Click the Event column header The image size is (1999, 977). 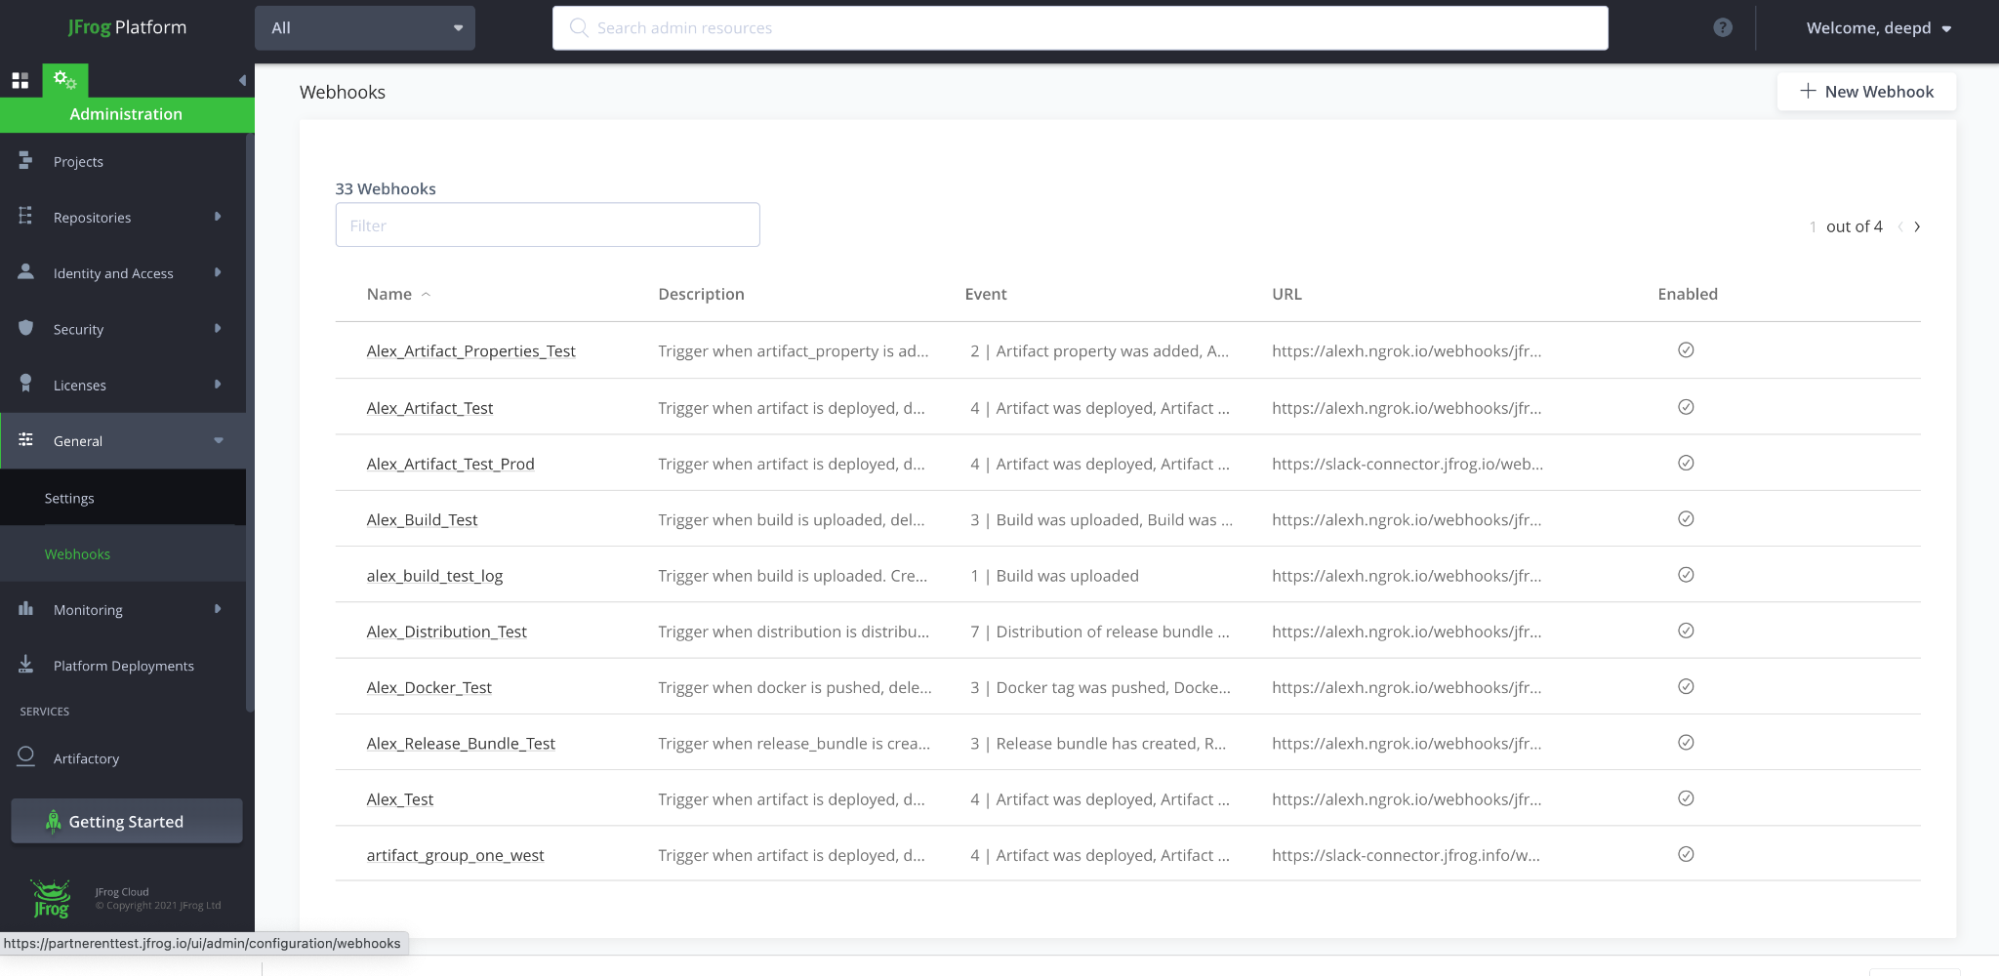985,294
